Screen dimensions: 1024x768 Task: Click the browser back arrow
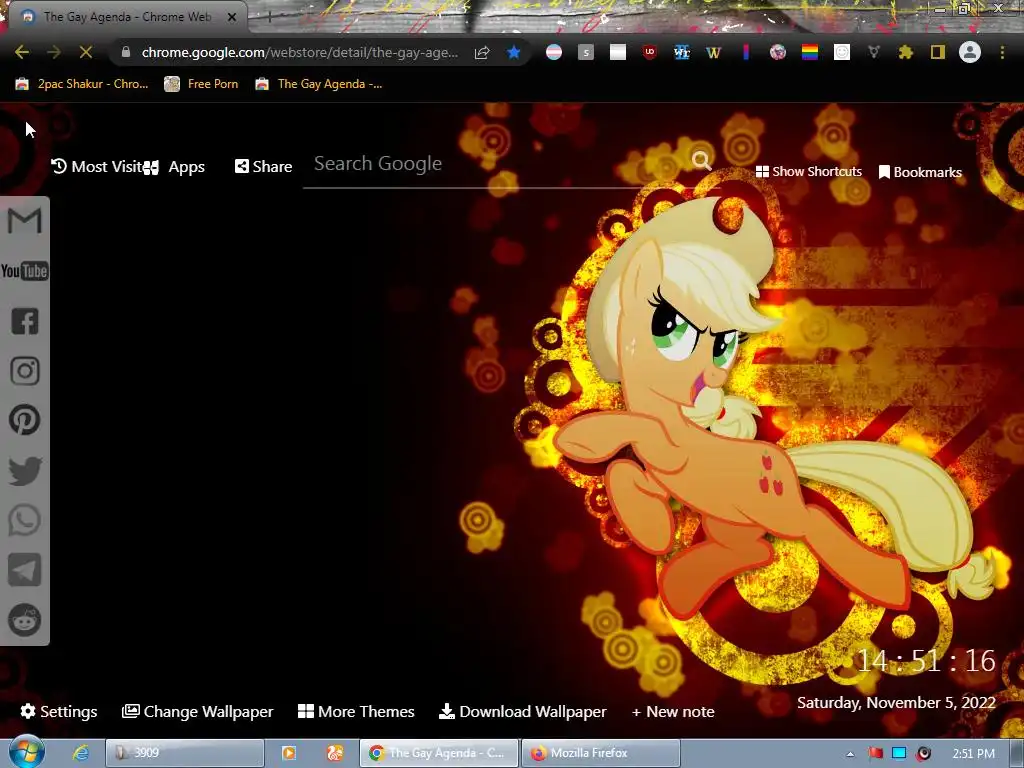(x=22, y=52)
